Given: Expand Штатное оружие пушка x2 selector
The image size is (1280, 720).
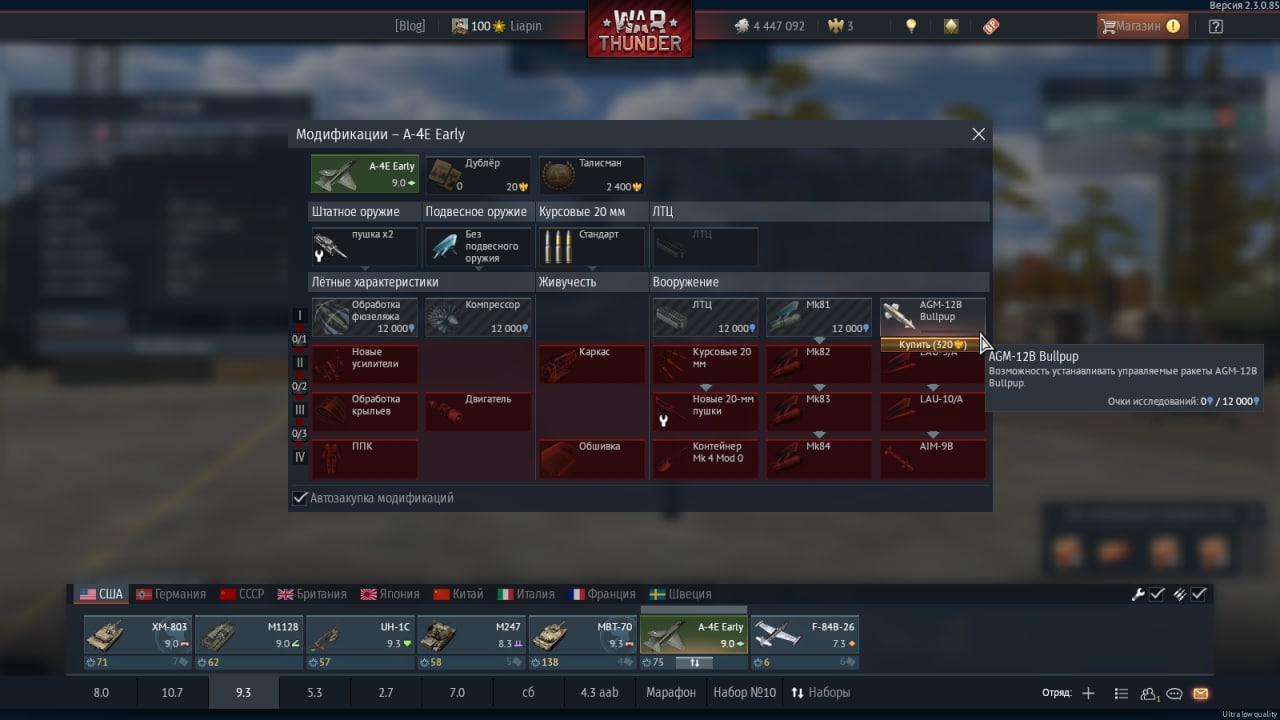Looking at the screenshot, I should coord(364,246).
